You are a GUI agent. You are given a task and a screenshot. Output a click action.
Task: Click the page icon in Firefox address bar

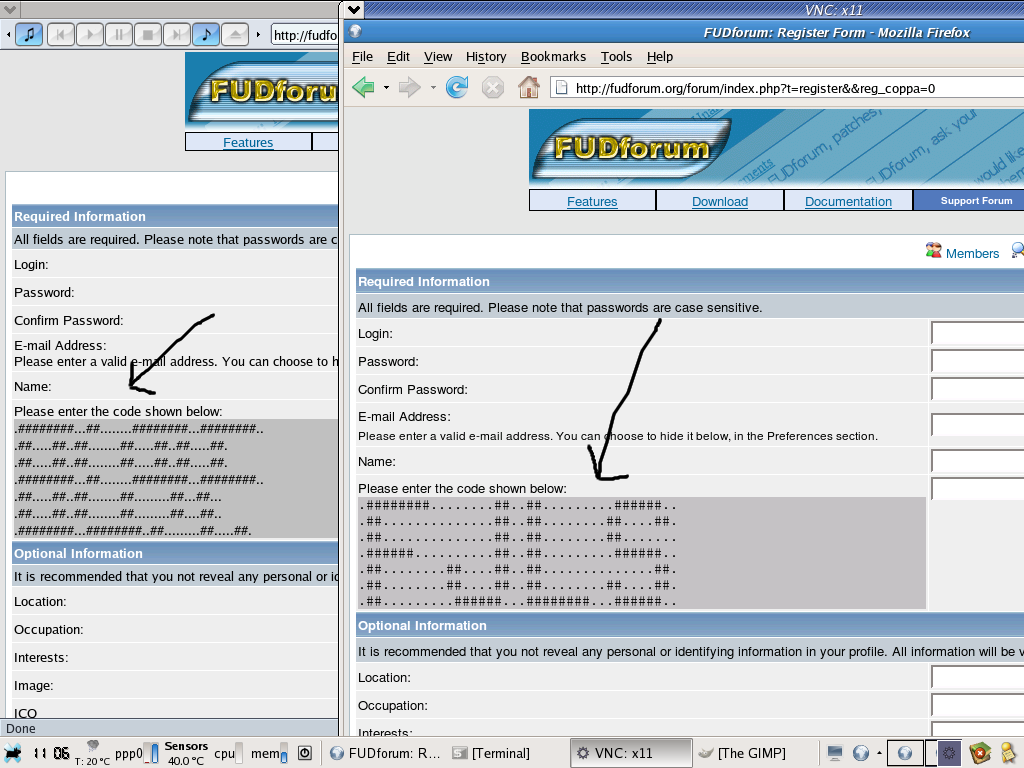pyautogui.click(x=562, y=88)
